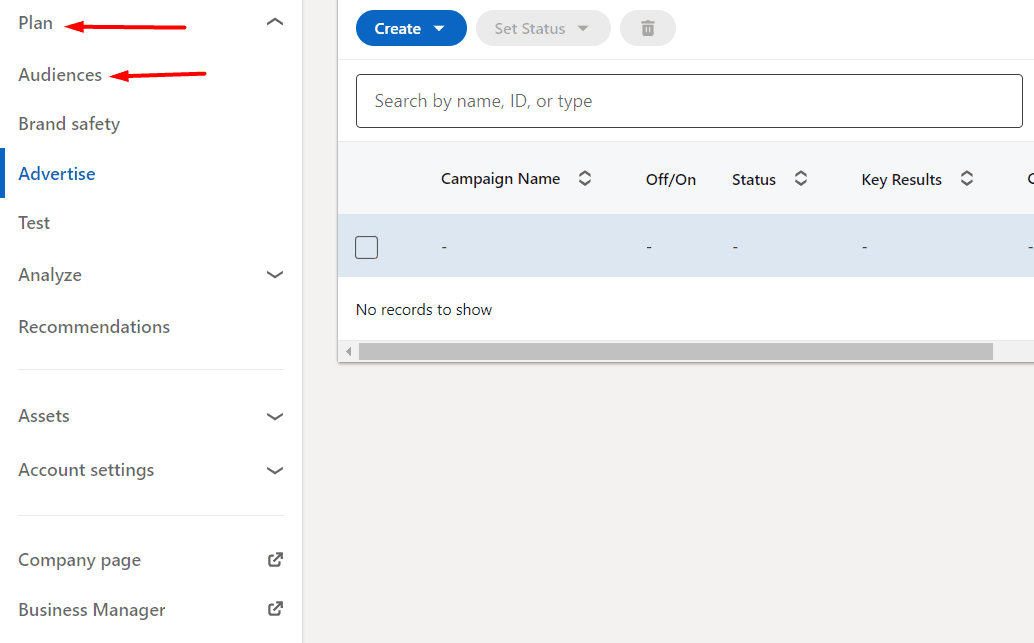Open Company page external link icon
Image resolution: width=1034 pixels, height=643 pixels.
pos(275,560)
